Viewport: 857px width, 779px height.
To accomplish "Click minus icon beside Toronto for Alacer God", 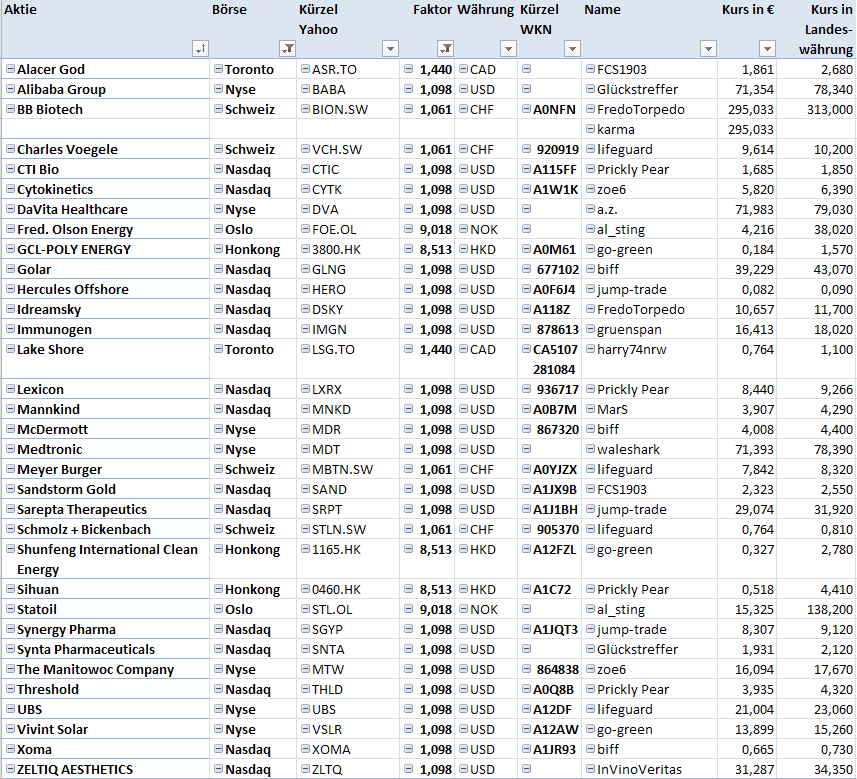I will [218, 69].
